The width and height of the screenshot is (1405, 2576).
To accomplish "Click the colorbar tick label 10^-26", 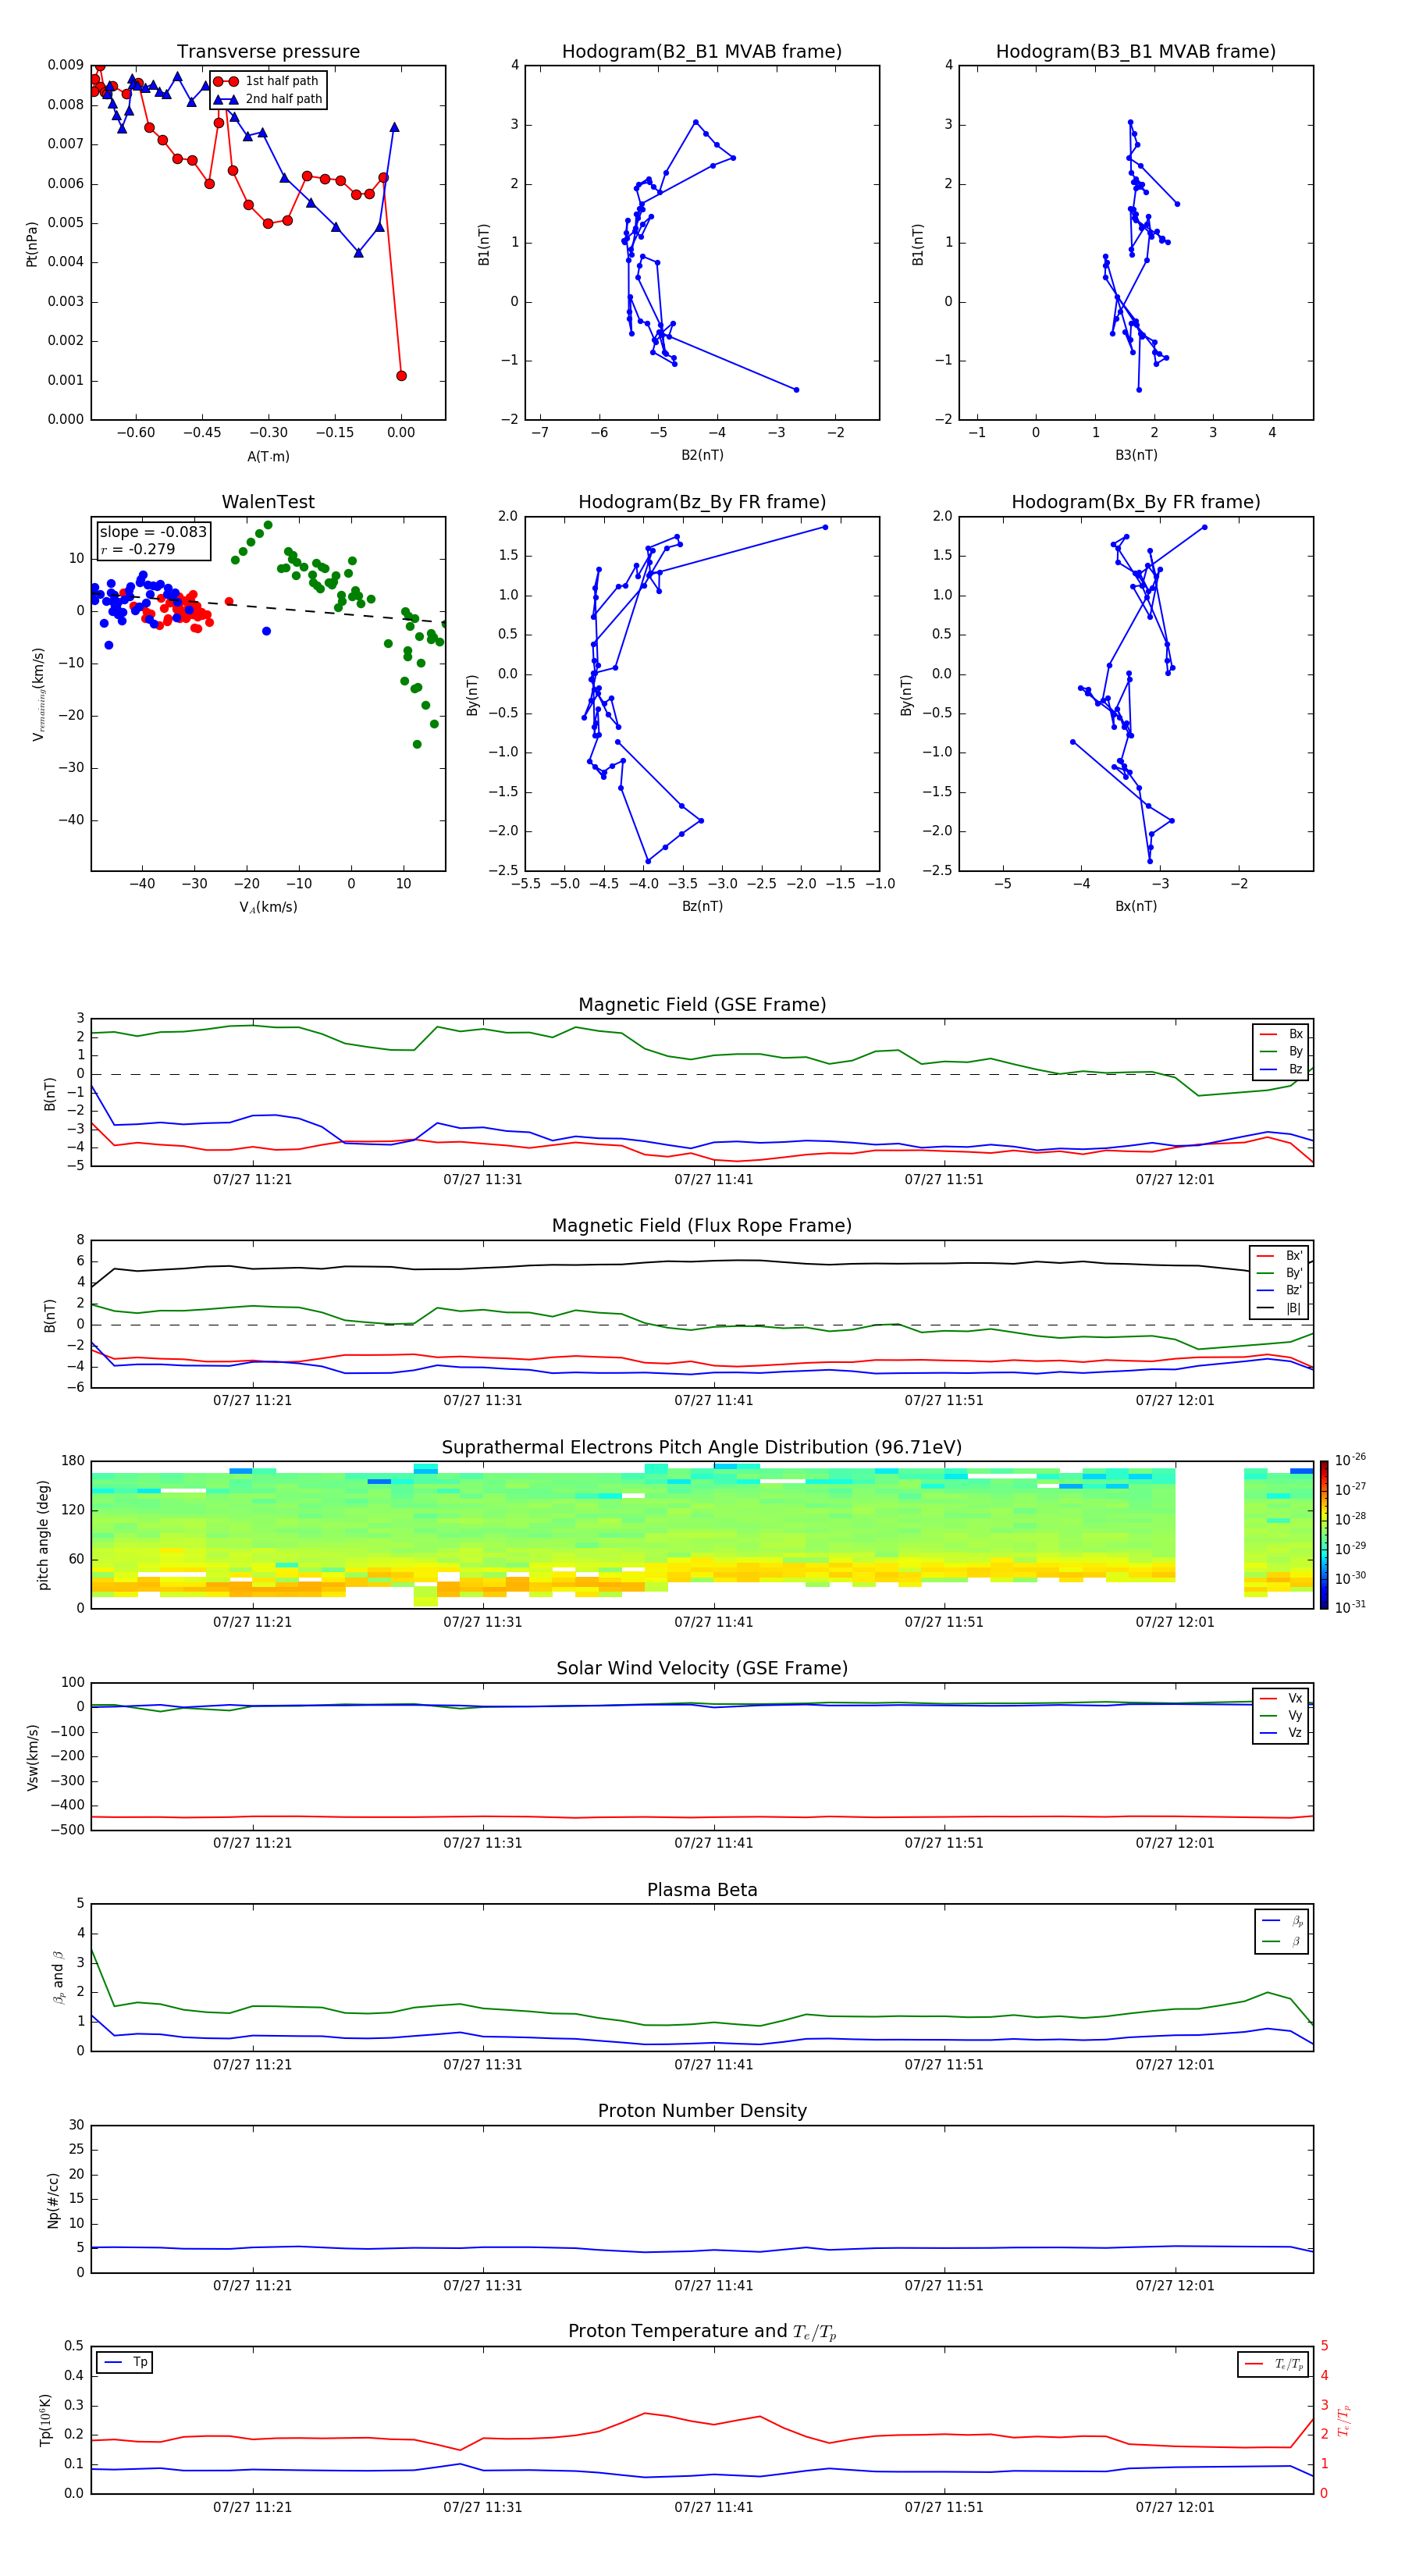I will 1350,1460.
